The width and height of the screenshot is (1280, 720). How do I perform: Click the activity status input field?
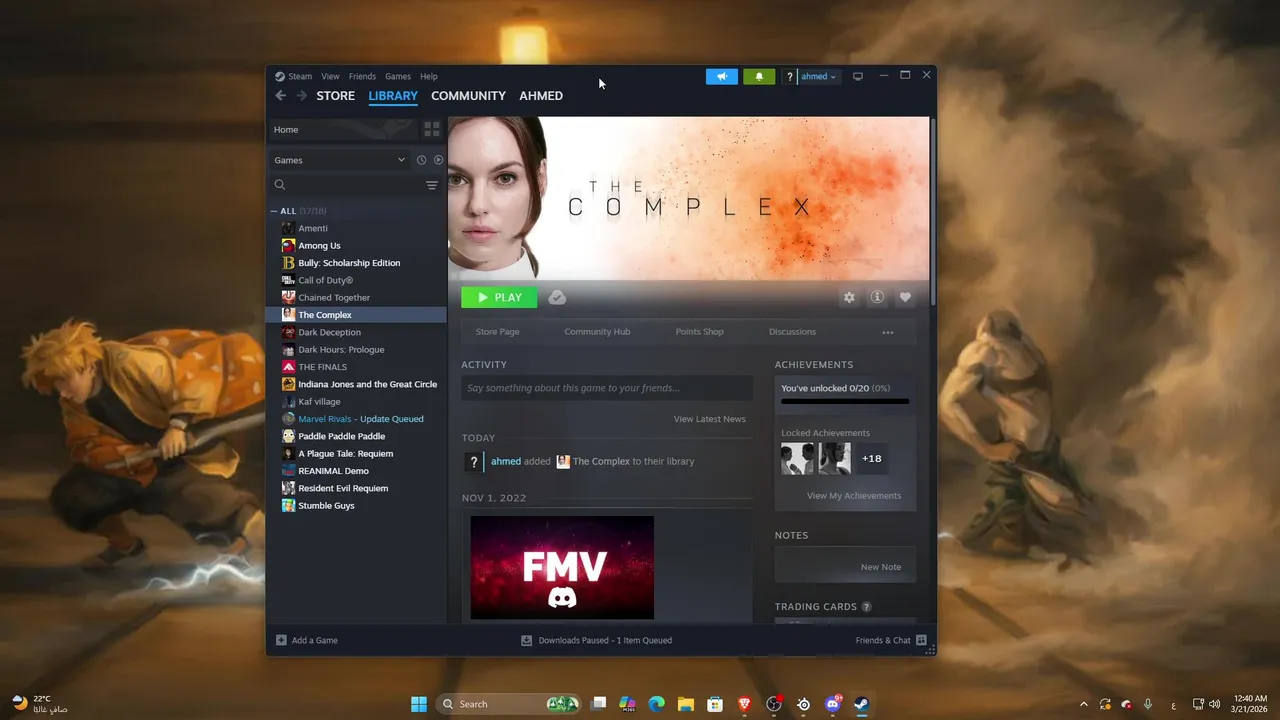tap(607, 388)
